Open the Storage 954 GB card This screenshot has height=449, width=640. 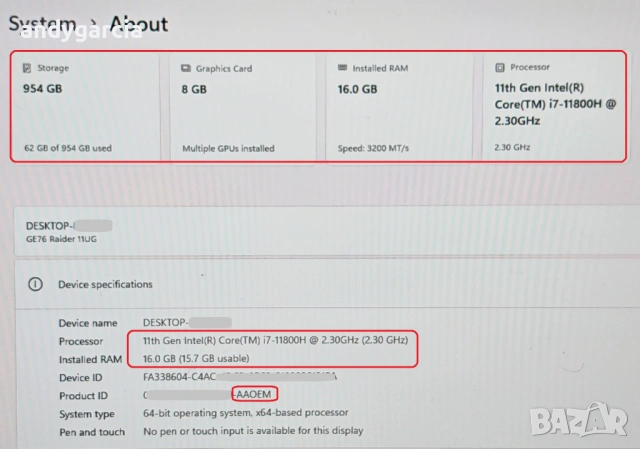(86, 107)
